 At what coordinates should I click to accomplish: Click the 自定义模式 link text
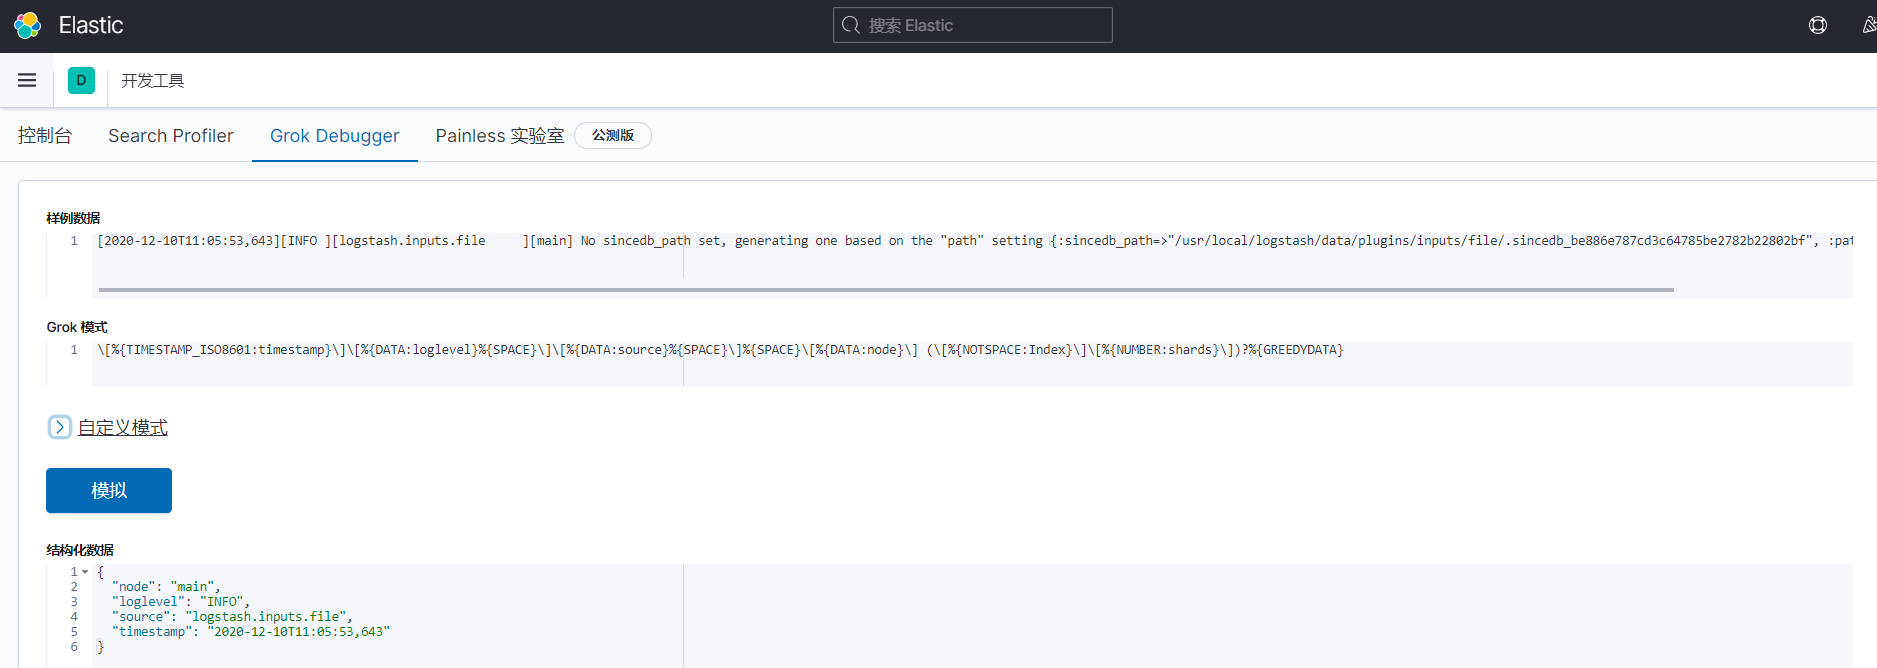coord(123,427)
